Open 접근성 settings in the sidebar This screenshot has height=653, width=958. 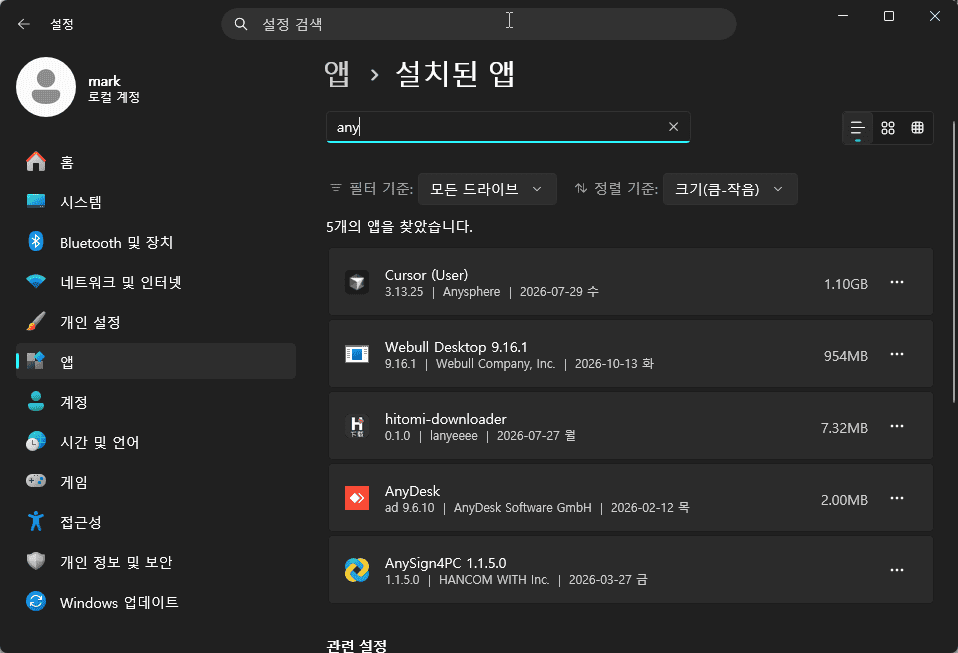[x=156, y=522]
